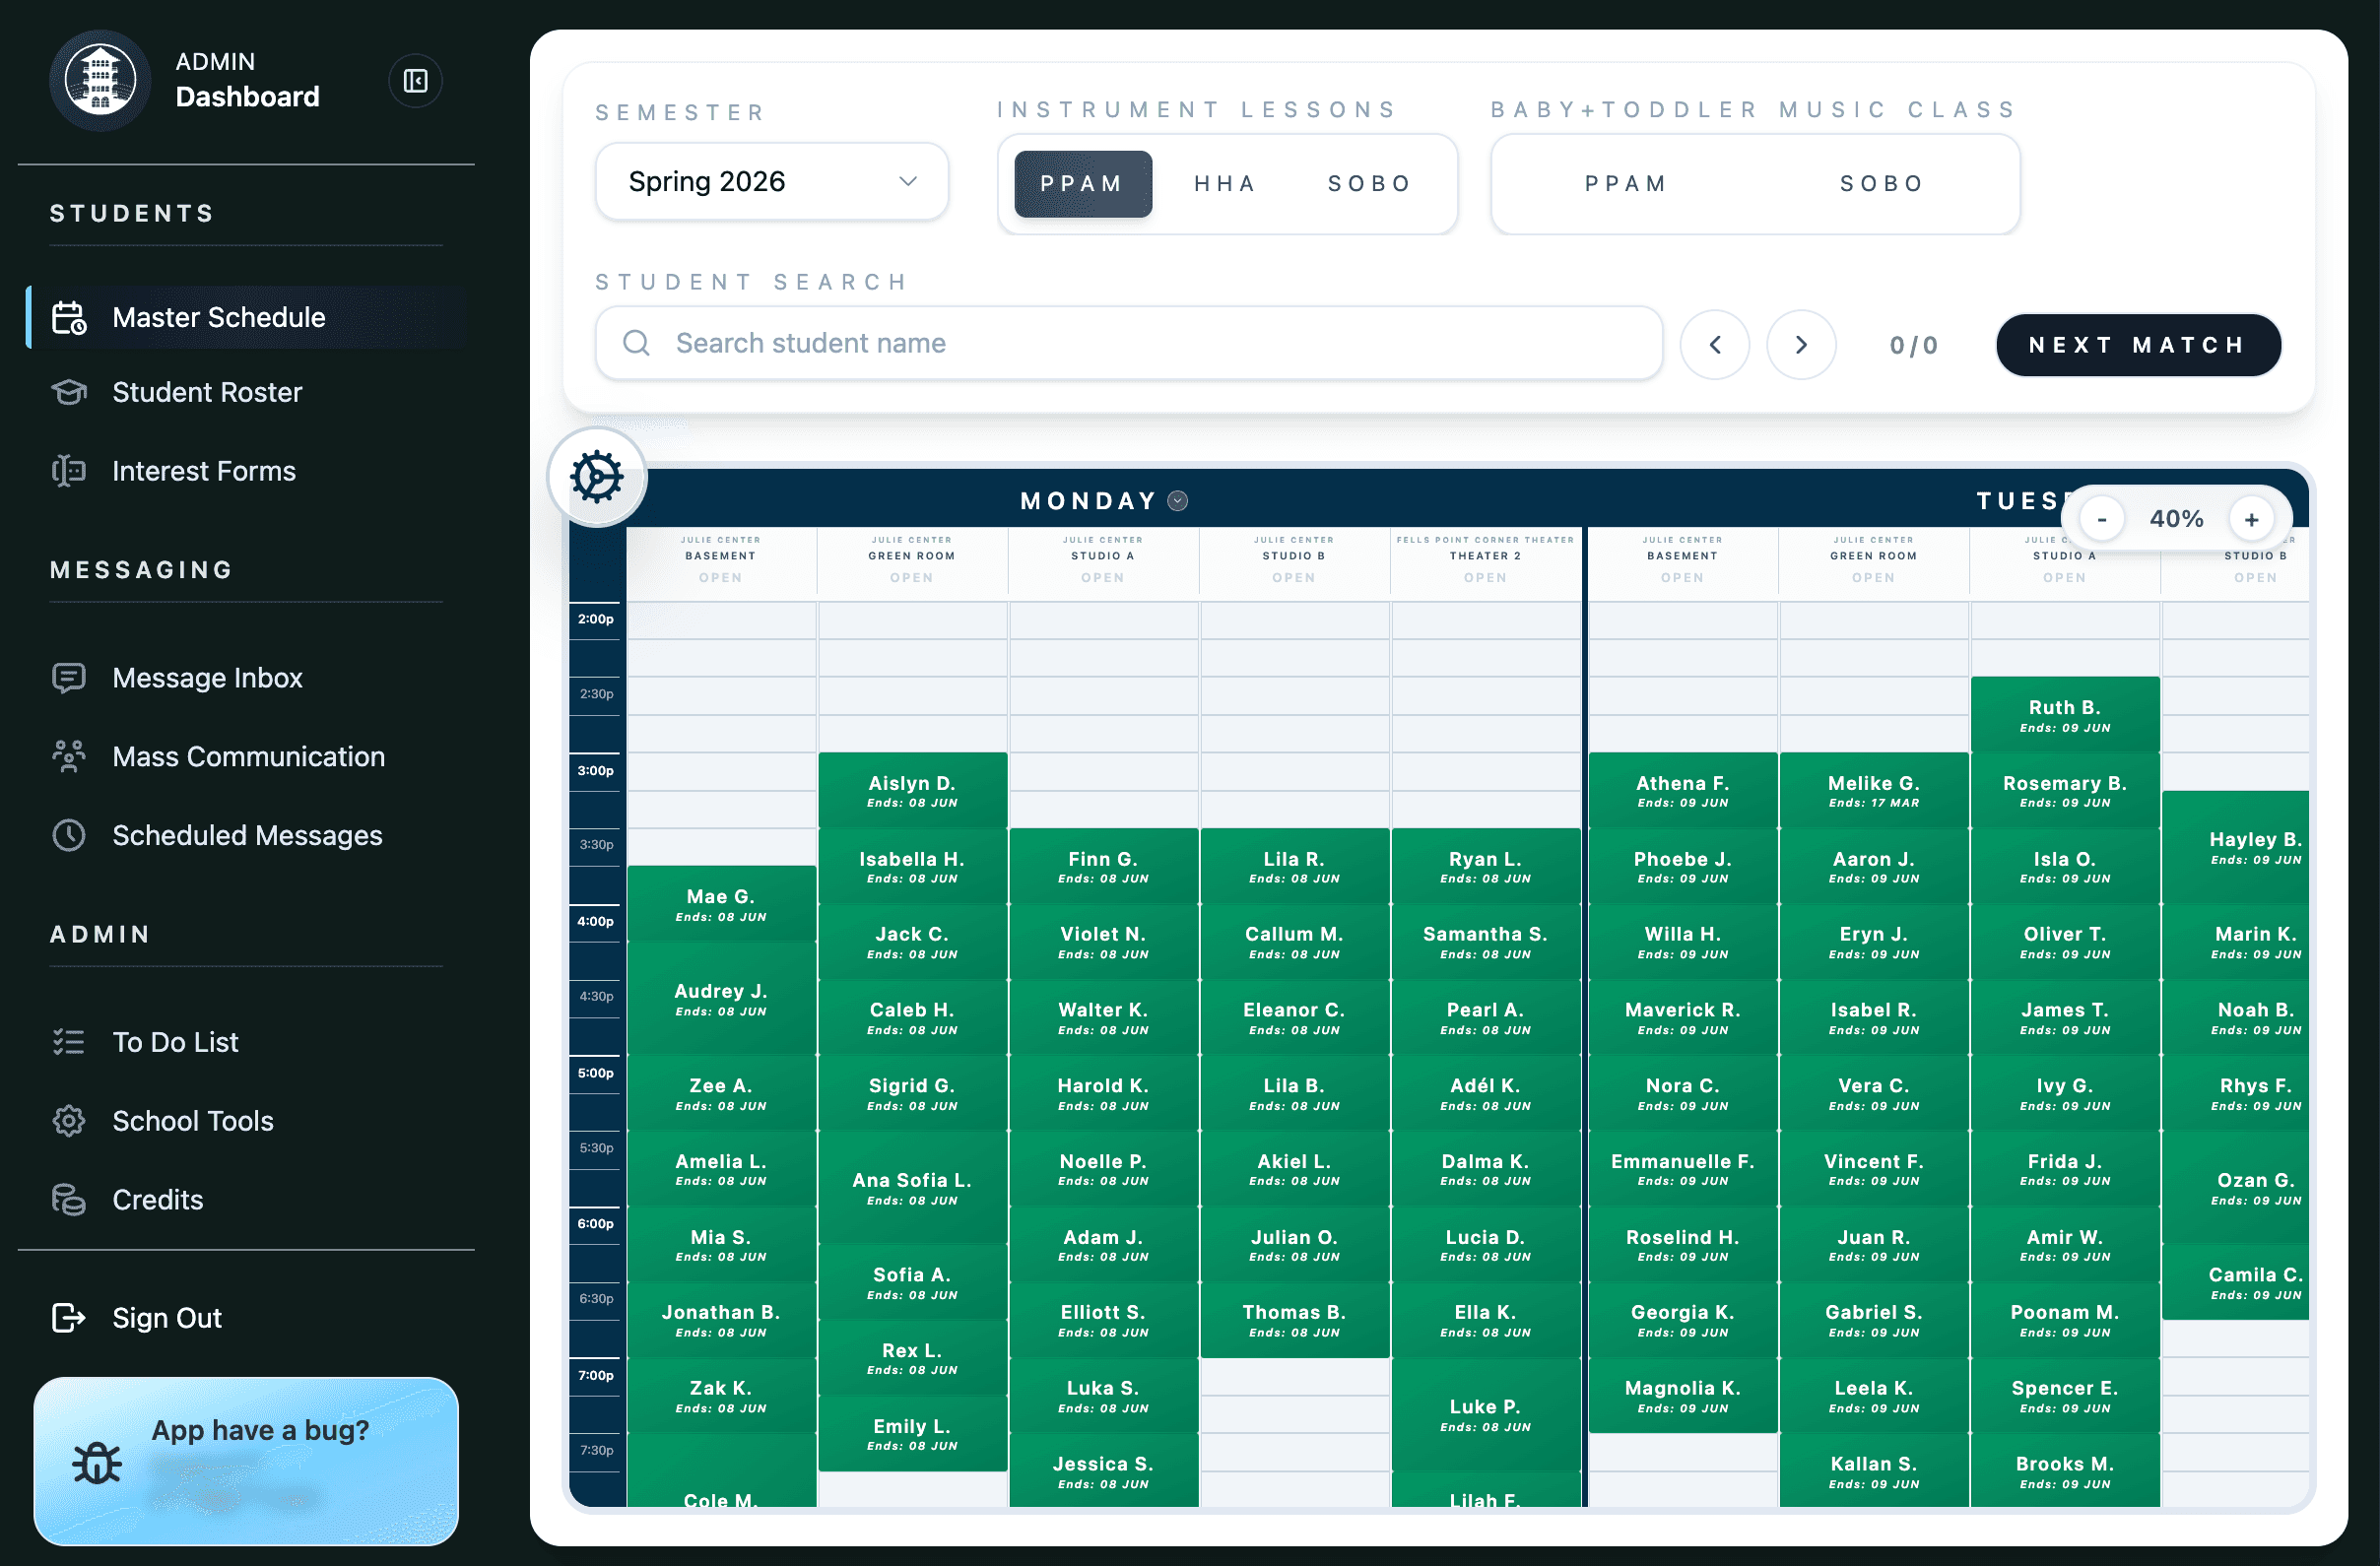The image size is (2380, 1566).
Task: Expand the Monday day chevron
Action: tap(1177, 501)
